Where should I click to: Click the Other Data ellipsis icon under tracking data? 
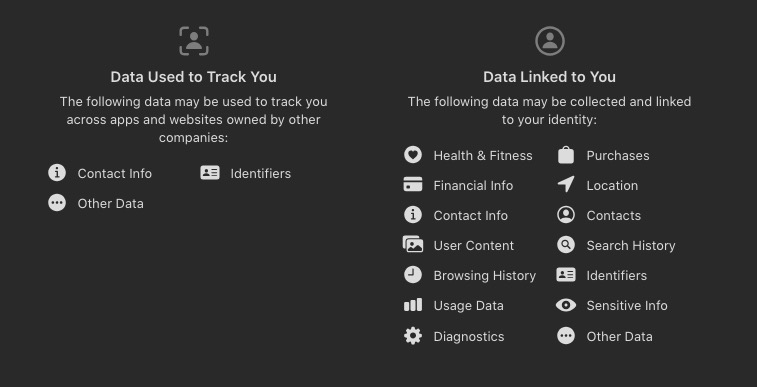[57, 203]
